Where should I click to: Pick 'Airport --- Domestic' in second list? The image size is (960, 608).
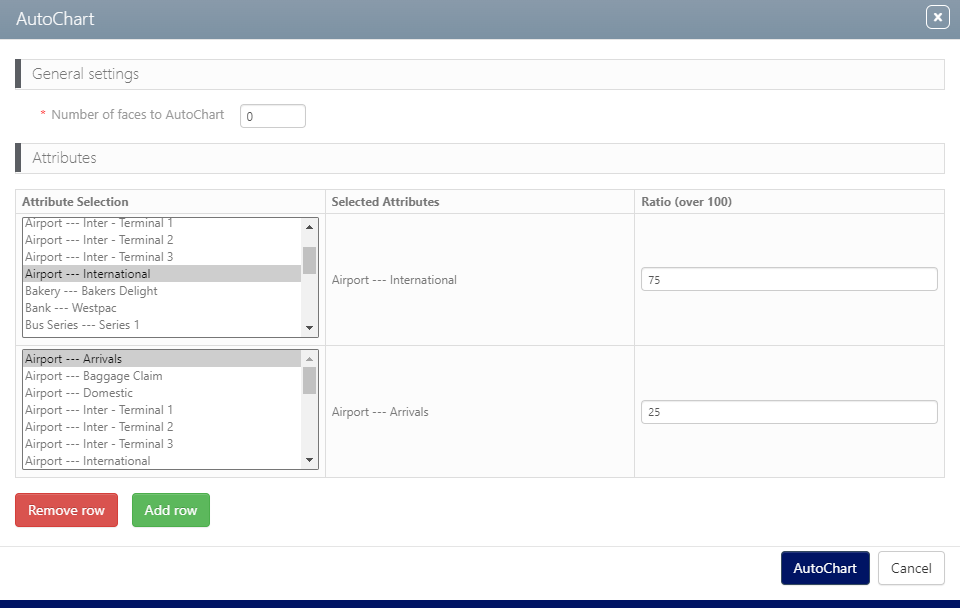point(78,393)
